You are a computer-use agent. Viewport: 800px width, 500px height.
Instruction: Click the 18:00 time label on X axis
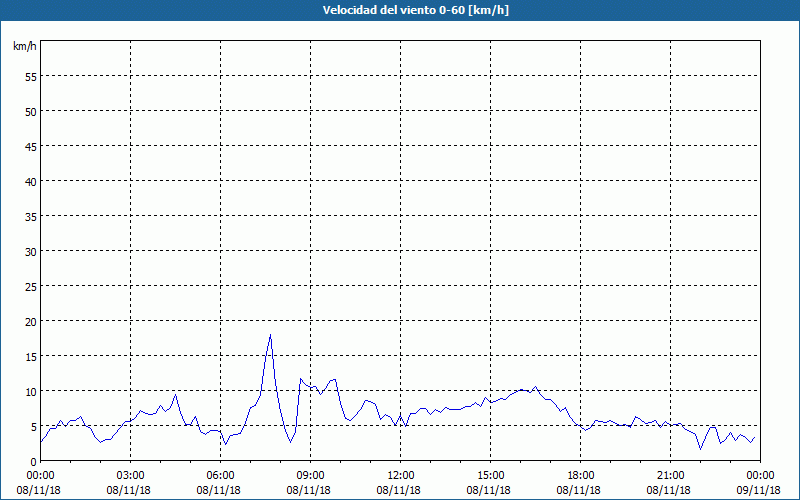point(580,476)
